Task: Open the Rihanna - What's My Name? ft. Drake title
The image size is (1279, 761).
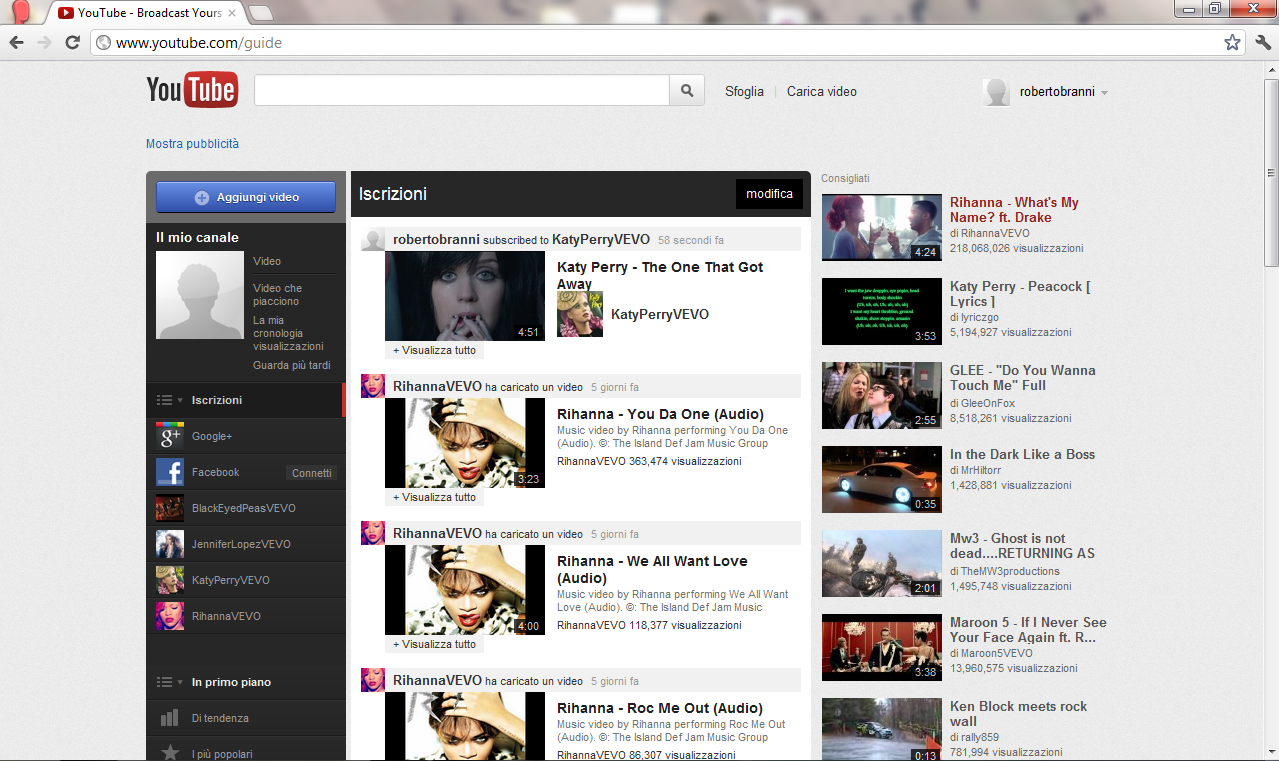Action: pos(1014,210)
